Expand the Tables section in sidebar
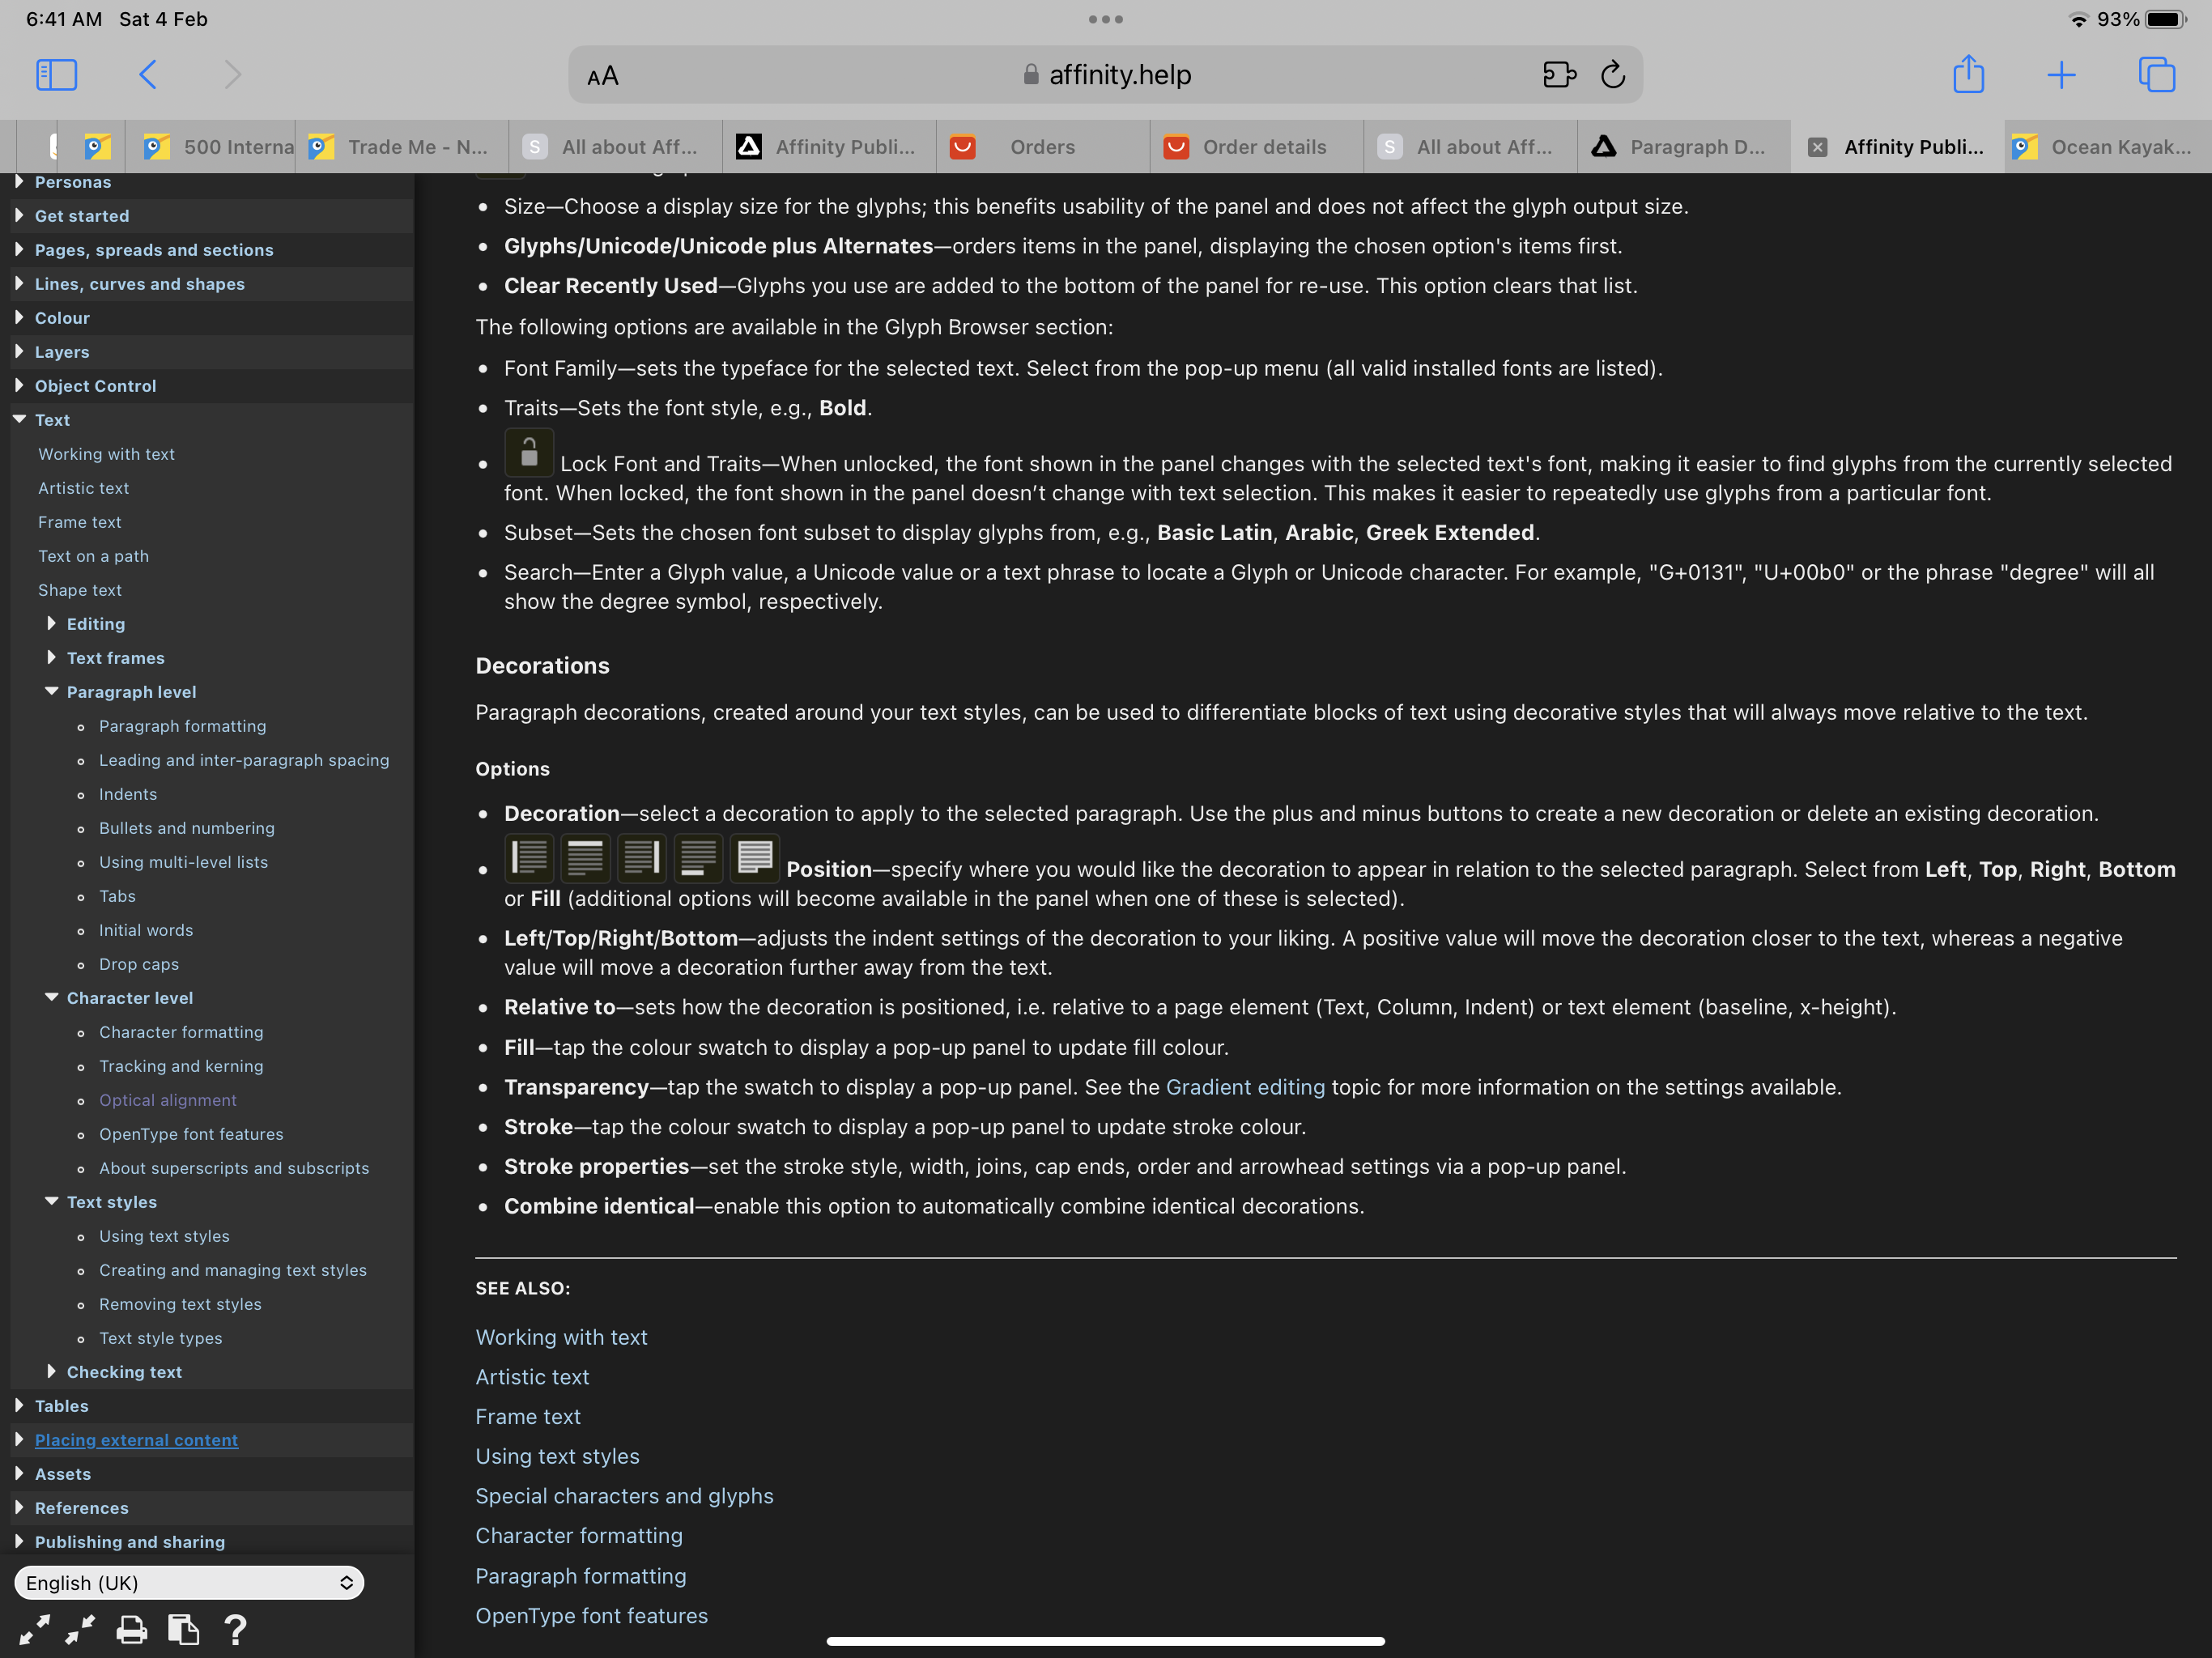This screenshot has height=1658, width=2212. click(x=19, y=1405)
